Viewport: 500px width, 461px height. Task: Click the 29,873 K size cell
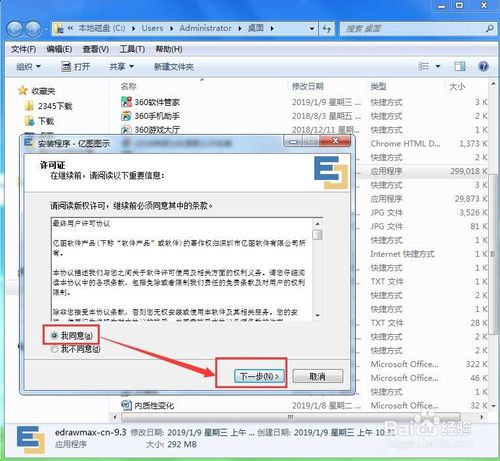coord(471,199)
